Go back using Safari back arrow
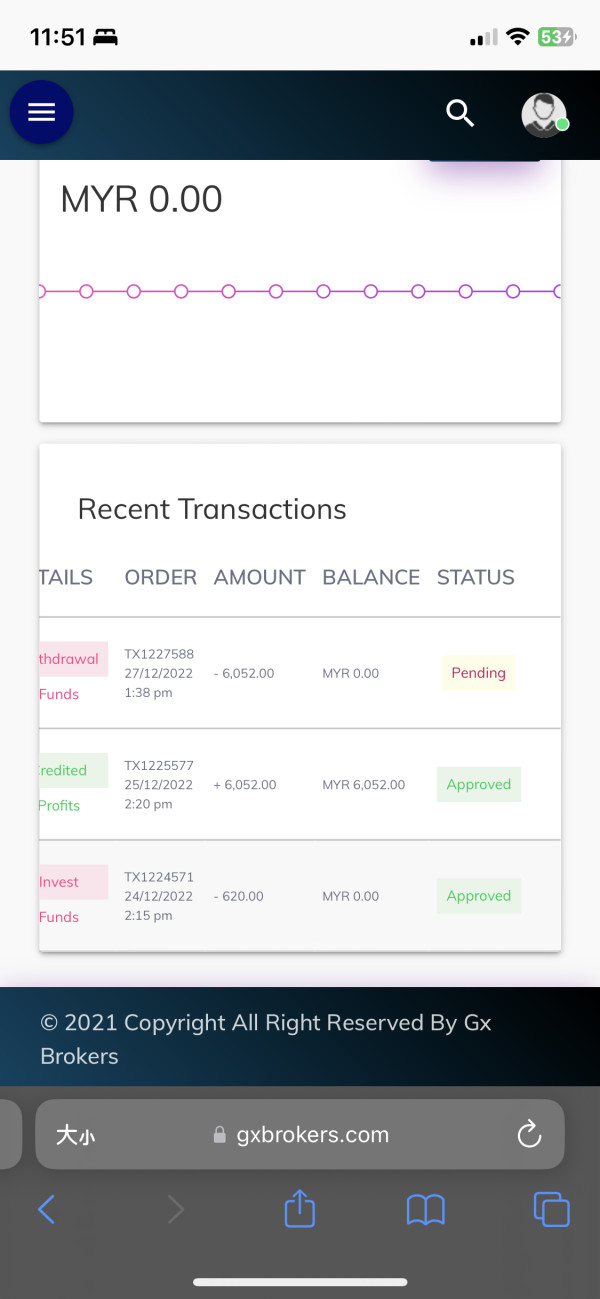600x1299 pixels. tap(46, 1210)
